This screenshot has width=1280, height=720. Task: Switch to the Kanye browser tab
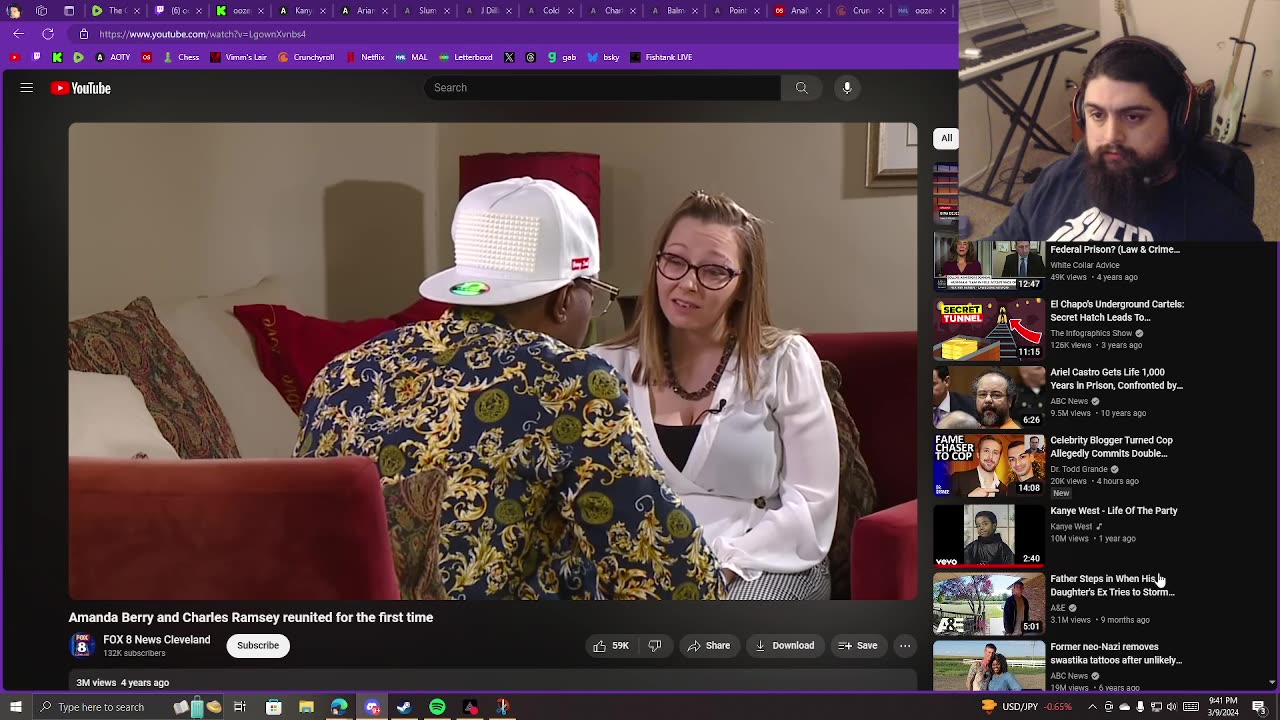tap(302, 11)
